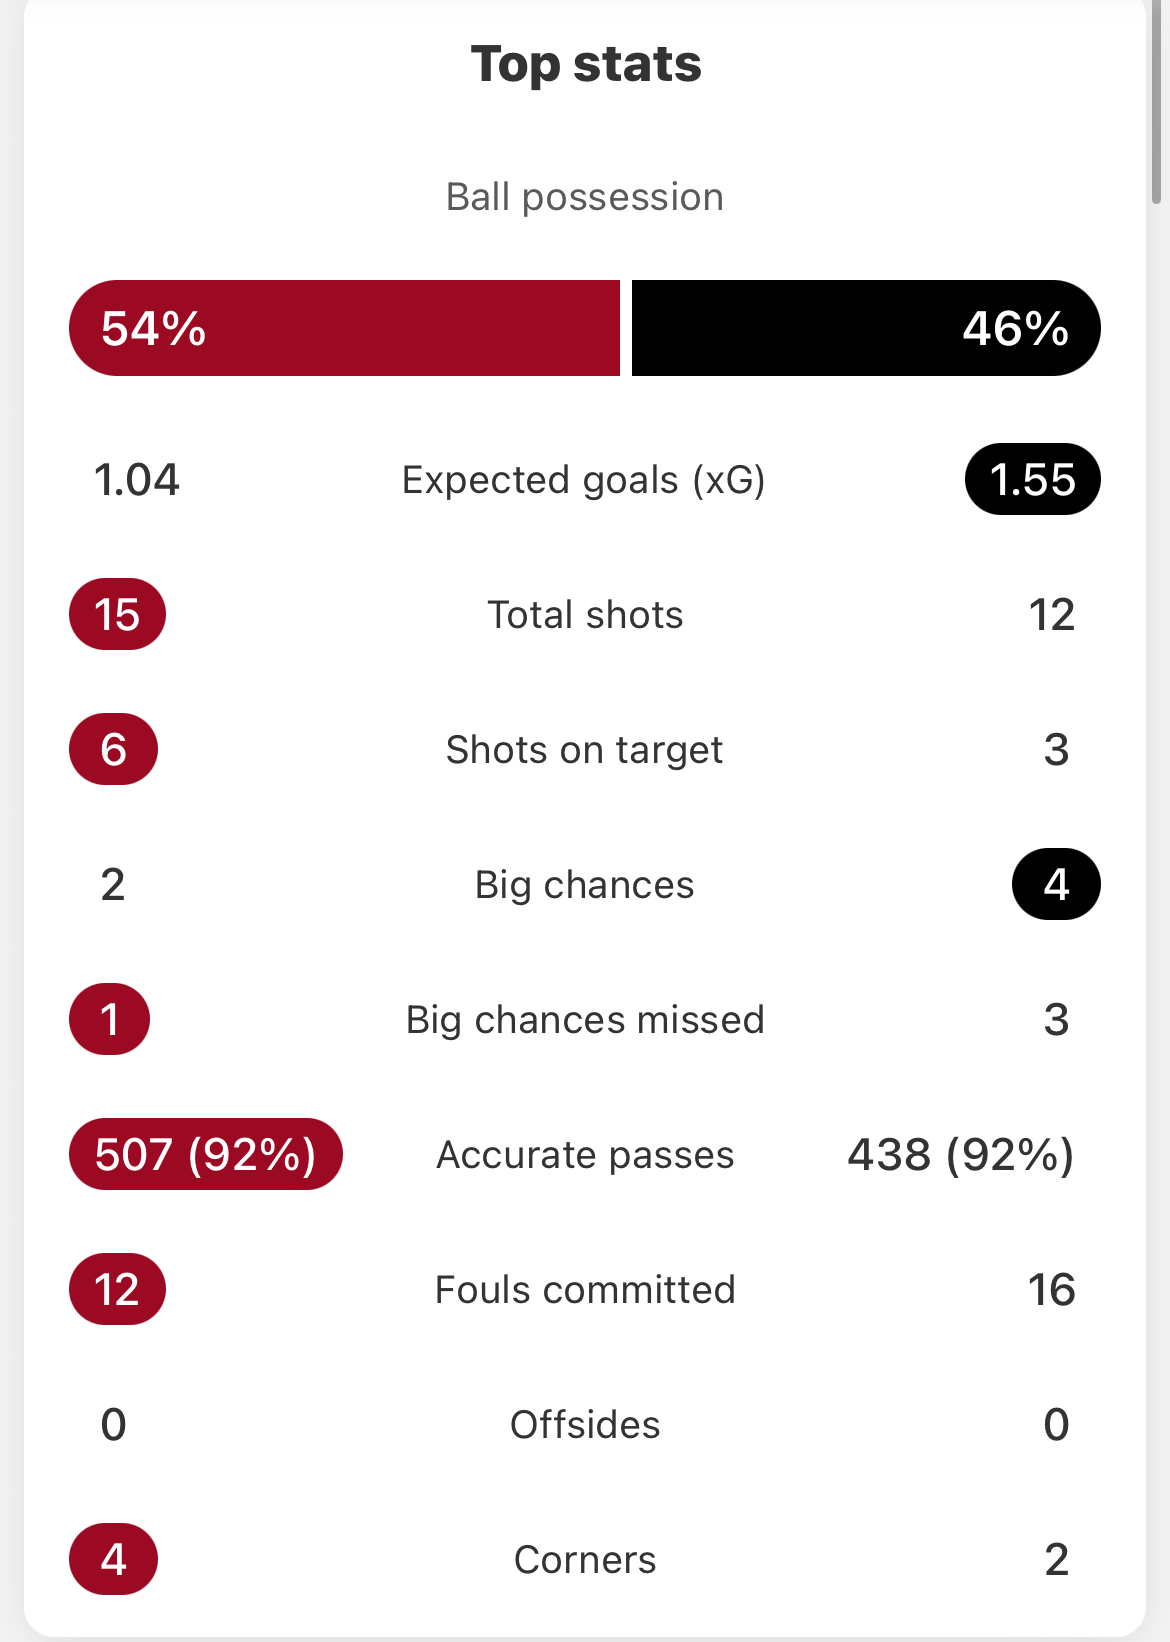The height and width of the screenshot is (1642, 1170).
Task: Select the Total shots row label
Action: coord(585,615)
